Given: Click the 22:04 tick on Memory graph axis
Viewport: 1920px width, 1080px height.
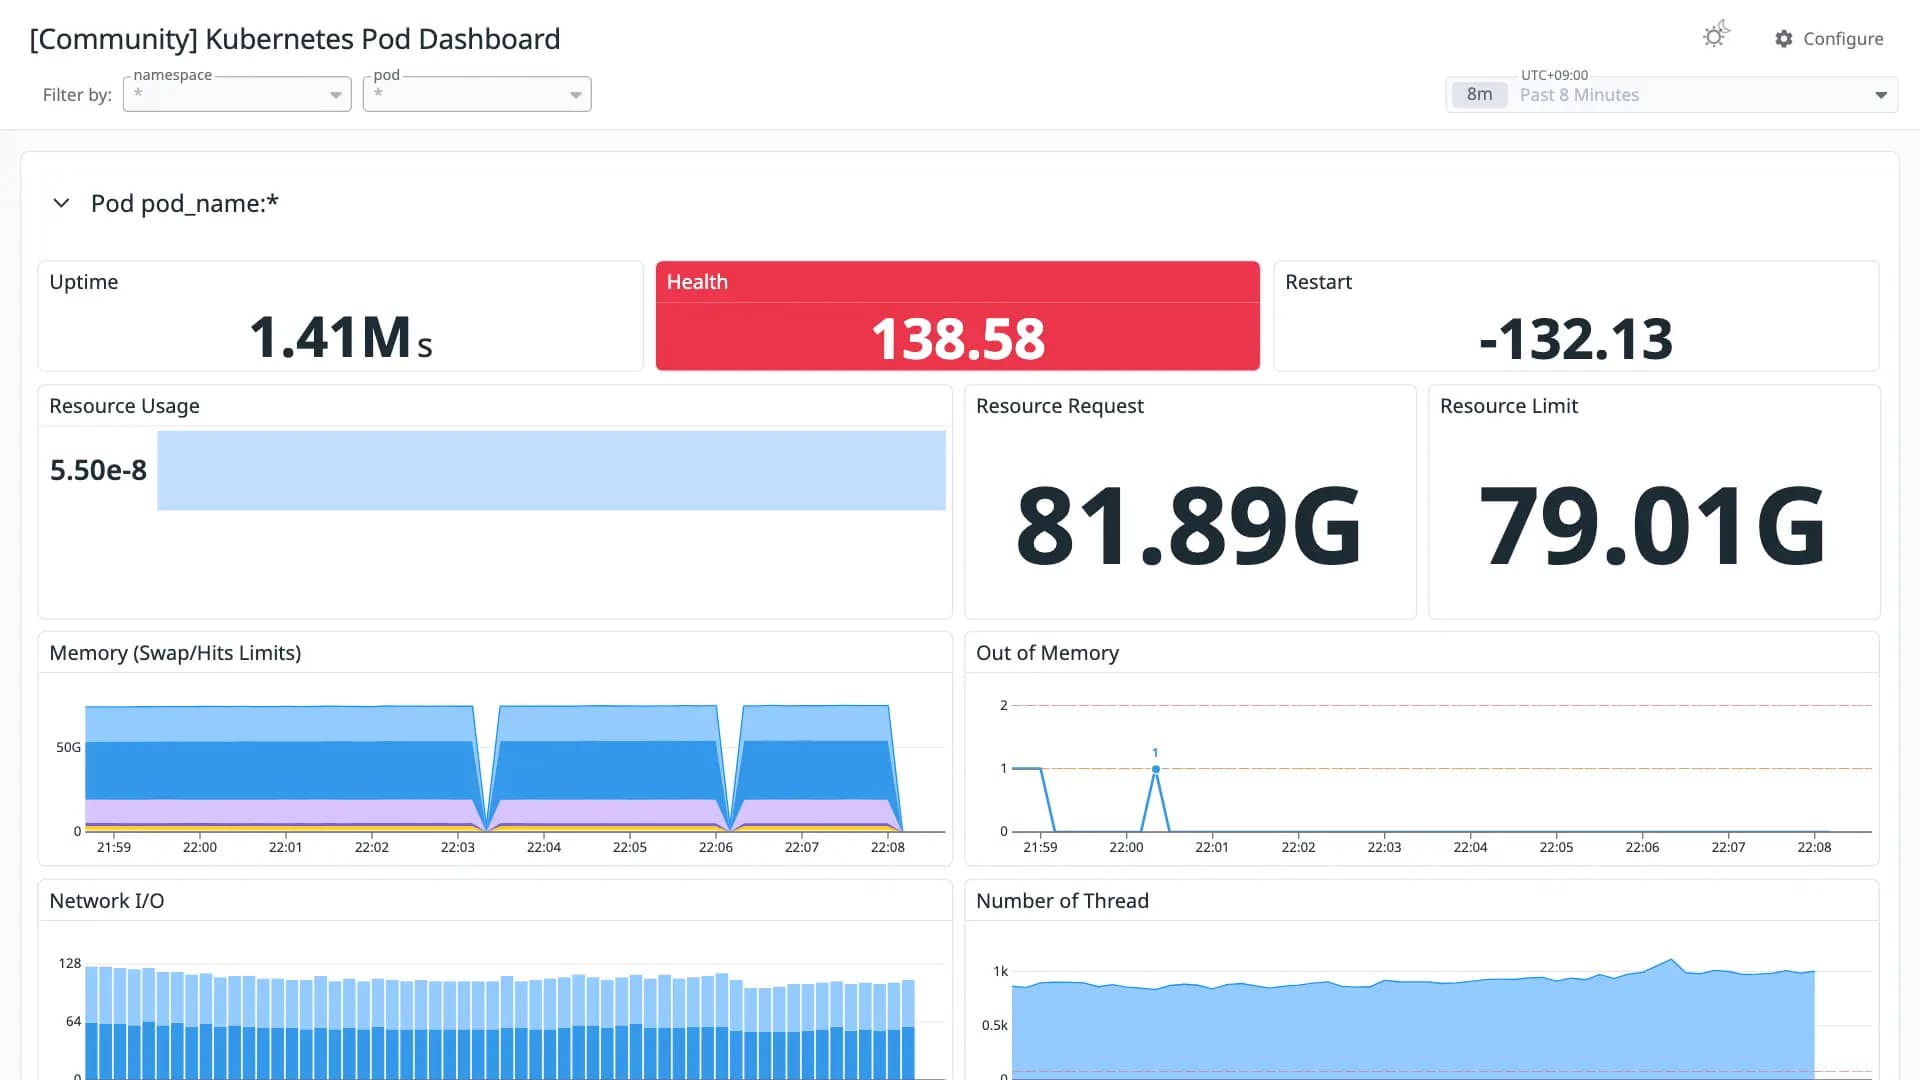Looking at the screenshot, I should (x=544, y=847).
